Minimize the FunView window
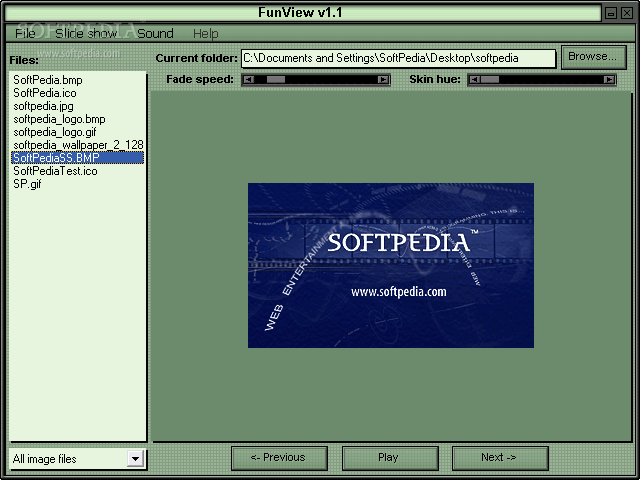Image resolution: width=640 pixels, height=480 pixels. coord(611,13)
